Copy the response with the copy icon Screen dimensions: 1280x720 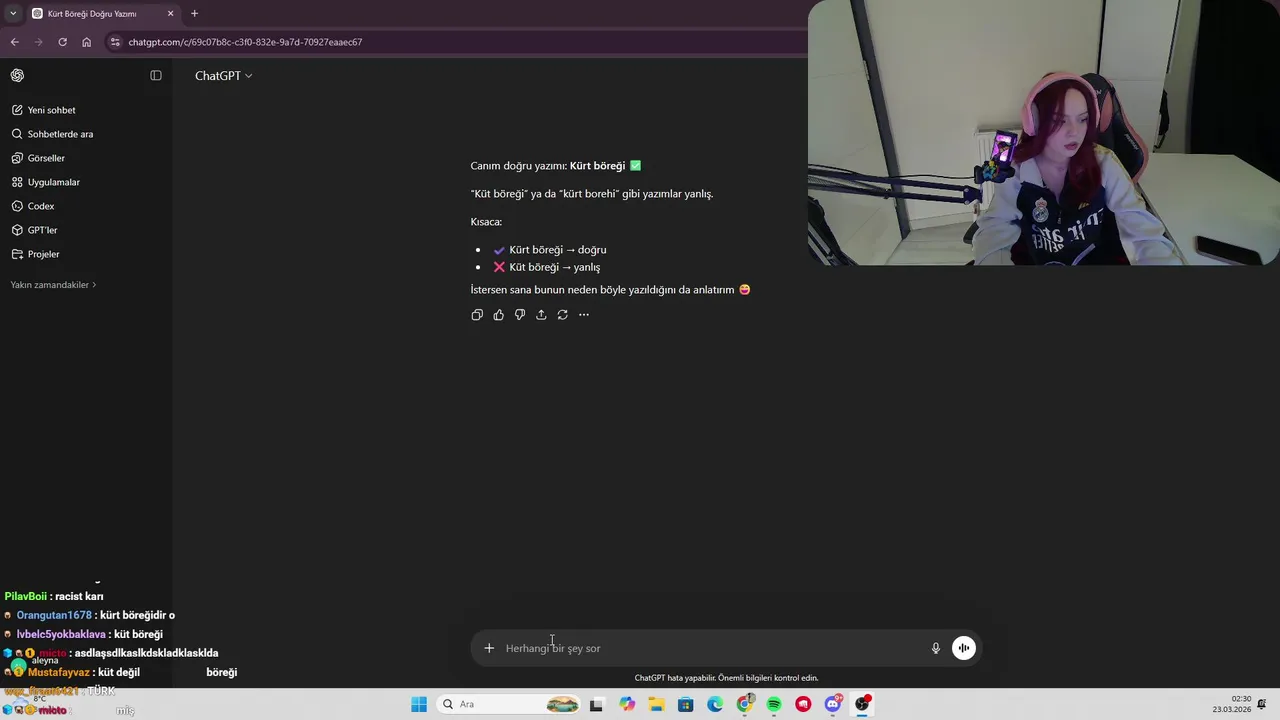[x=477, y=315]
